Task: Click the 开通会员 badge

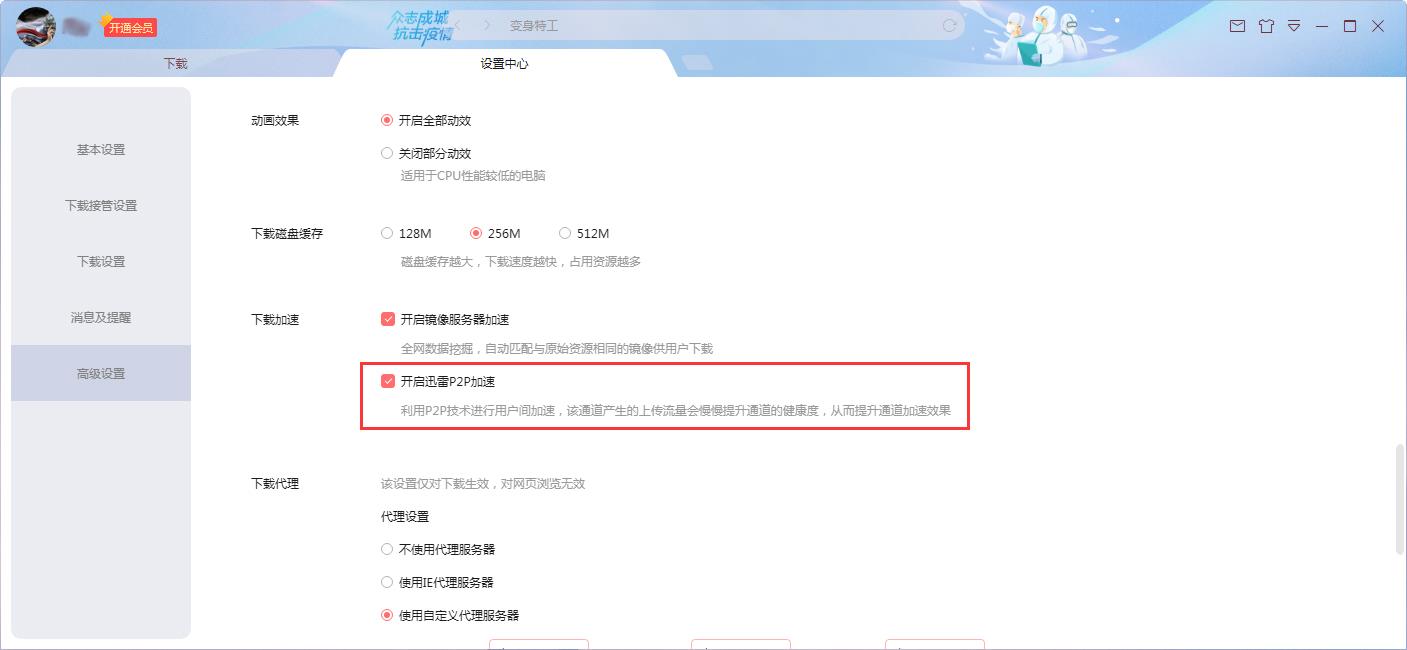Action: 130,28
